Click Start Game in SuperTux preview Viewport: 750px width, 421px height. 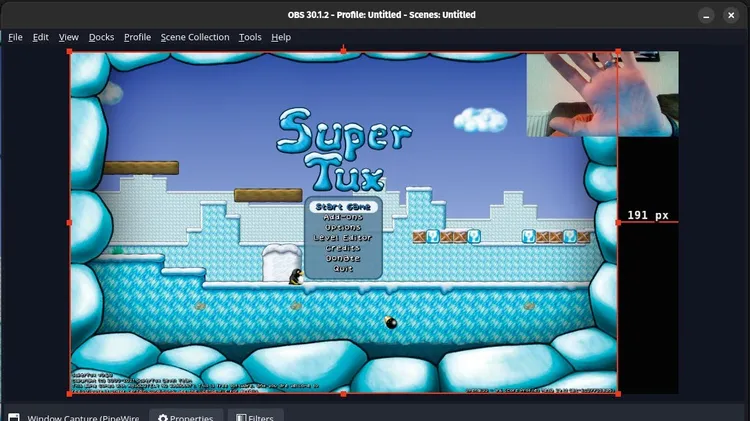pos(343,207)
